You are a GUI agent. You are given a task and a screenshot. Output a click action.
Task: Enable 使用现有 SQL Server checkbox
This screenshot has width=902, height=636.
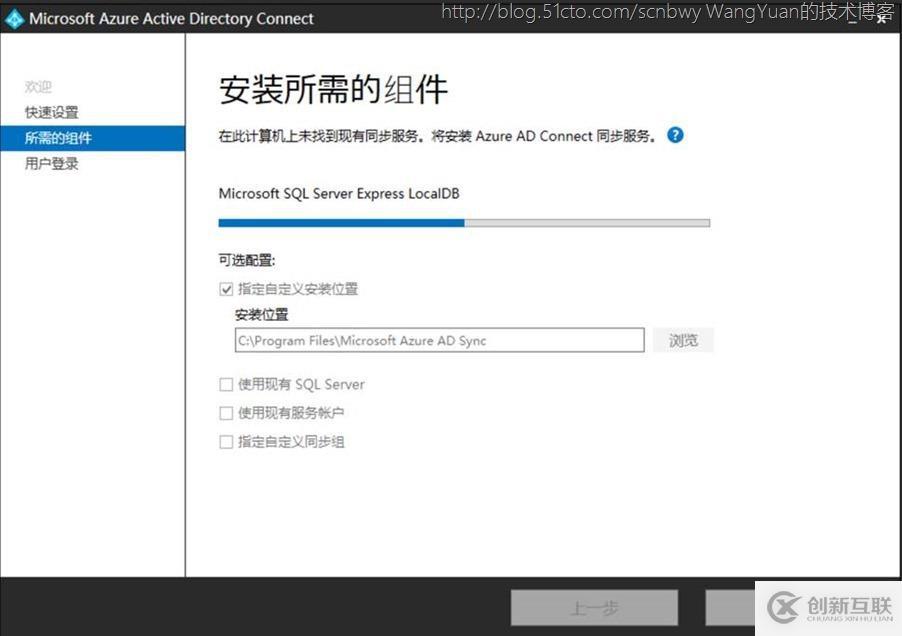(x=226, y=384)
